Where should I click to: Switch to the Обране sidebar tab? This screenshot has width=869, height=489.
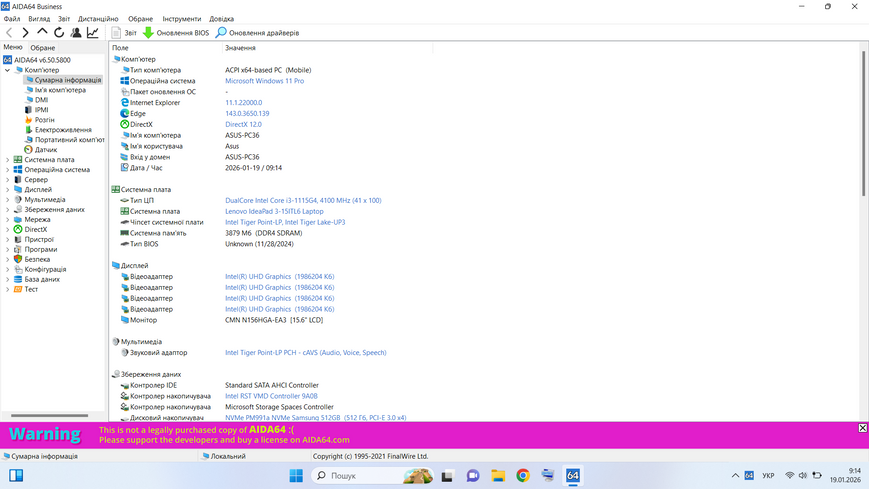click(x=43, y=48)
